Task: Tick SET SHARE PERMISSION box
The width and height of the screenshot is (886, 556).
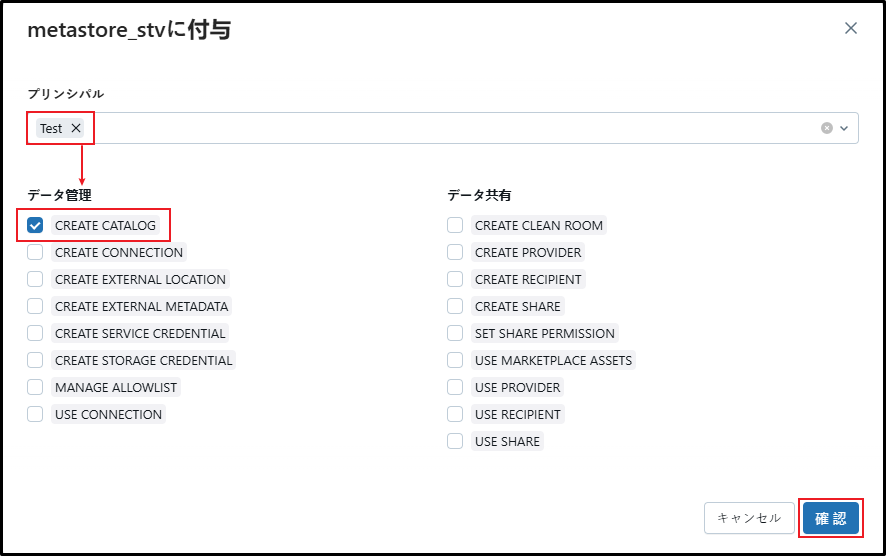Action: (455, 333)
